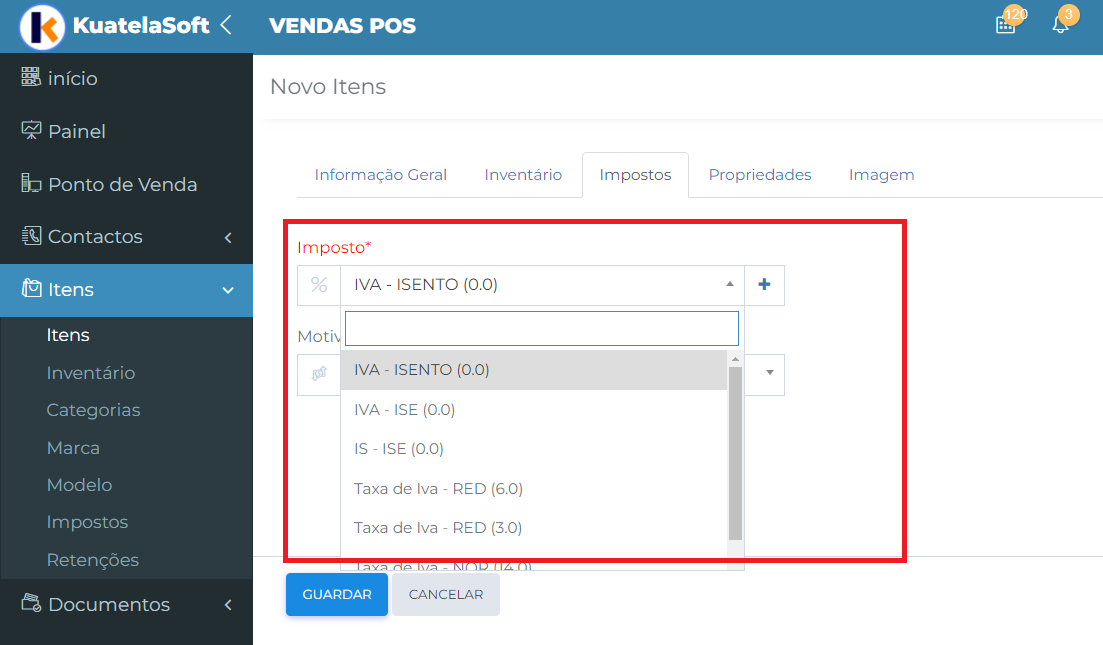Viewport: 1103px width, 645px height.
Task: Click the icon beside the Motivo field
Action: (x=319, y=374)
